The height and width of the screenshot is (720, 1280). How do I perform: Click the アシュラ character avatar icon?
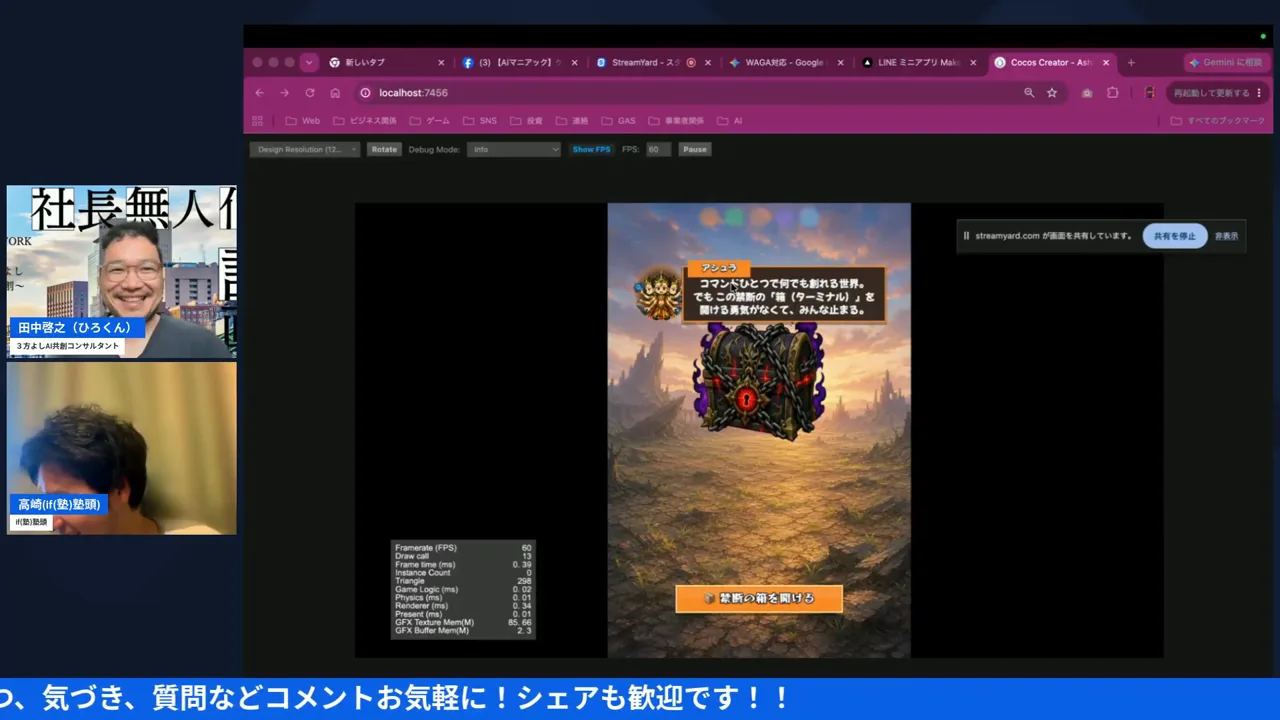[659, 294]
